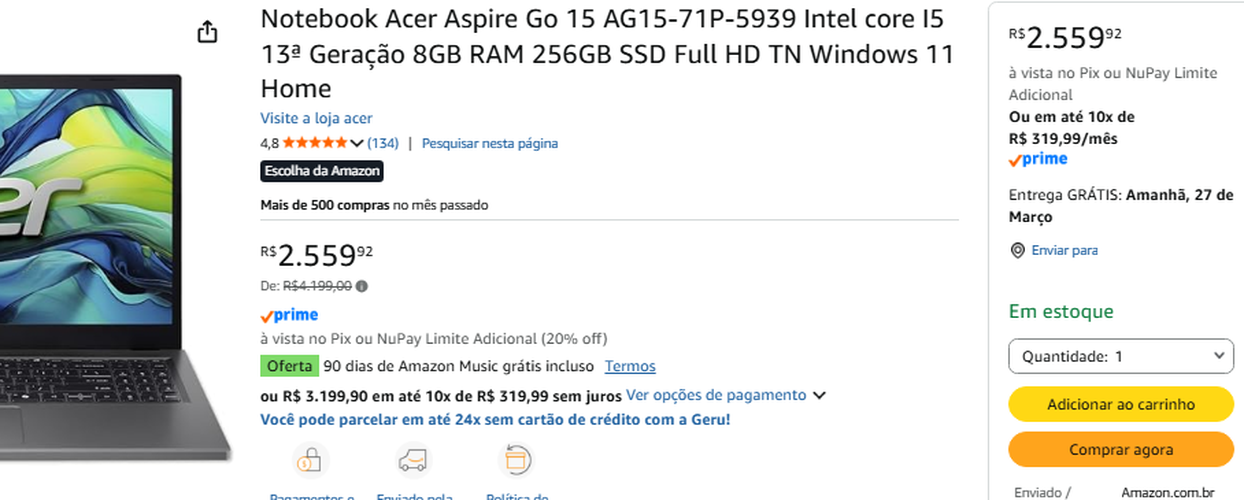Click the share icon above product image
This screenshot has width=1244, height=500.
[x=207, y=32]
